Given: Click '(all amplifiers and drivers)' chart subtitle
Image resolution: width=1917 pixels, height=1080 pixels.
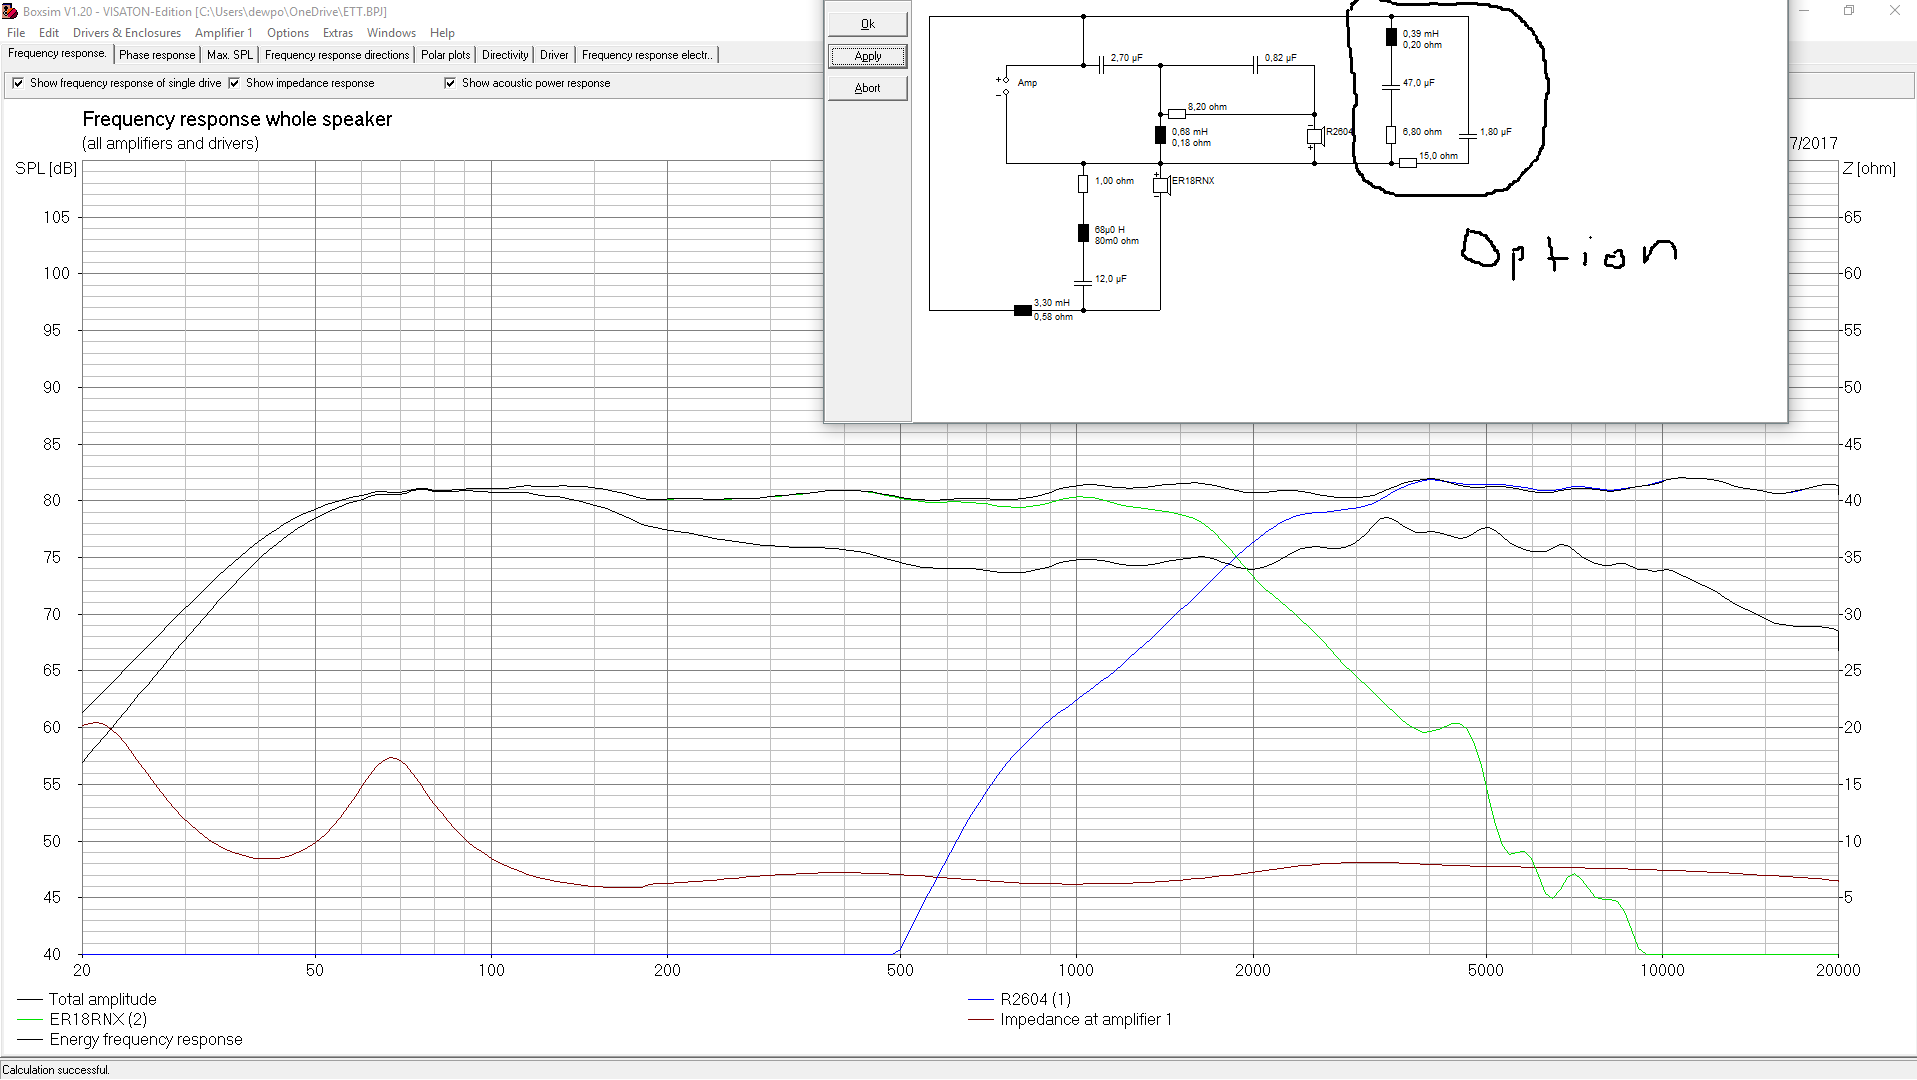Looking at the screenshot, I should [170, 144].
